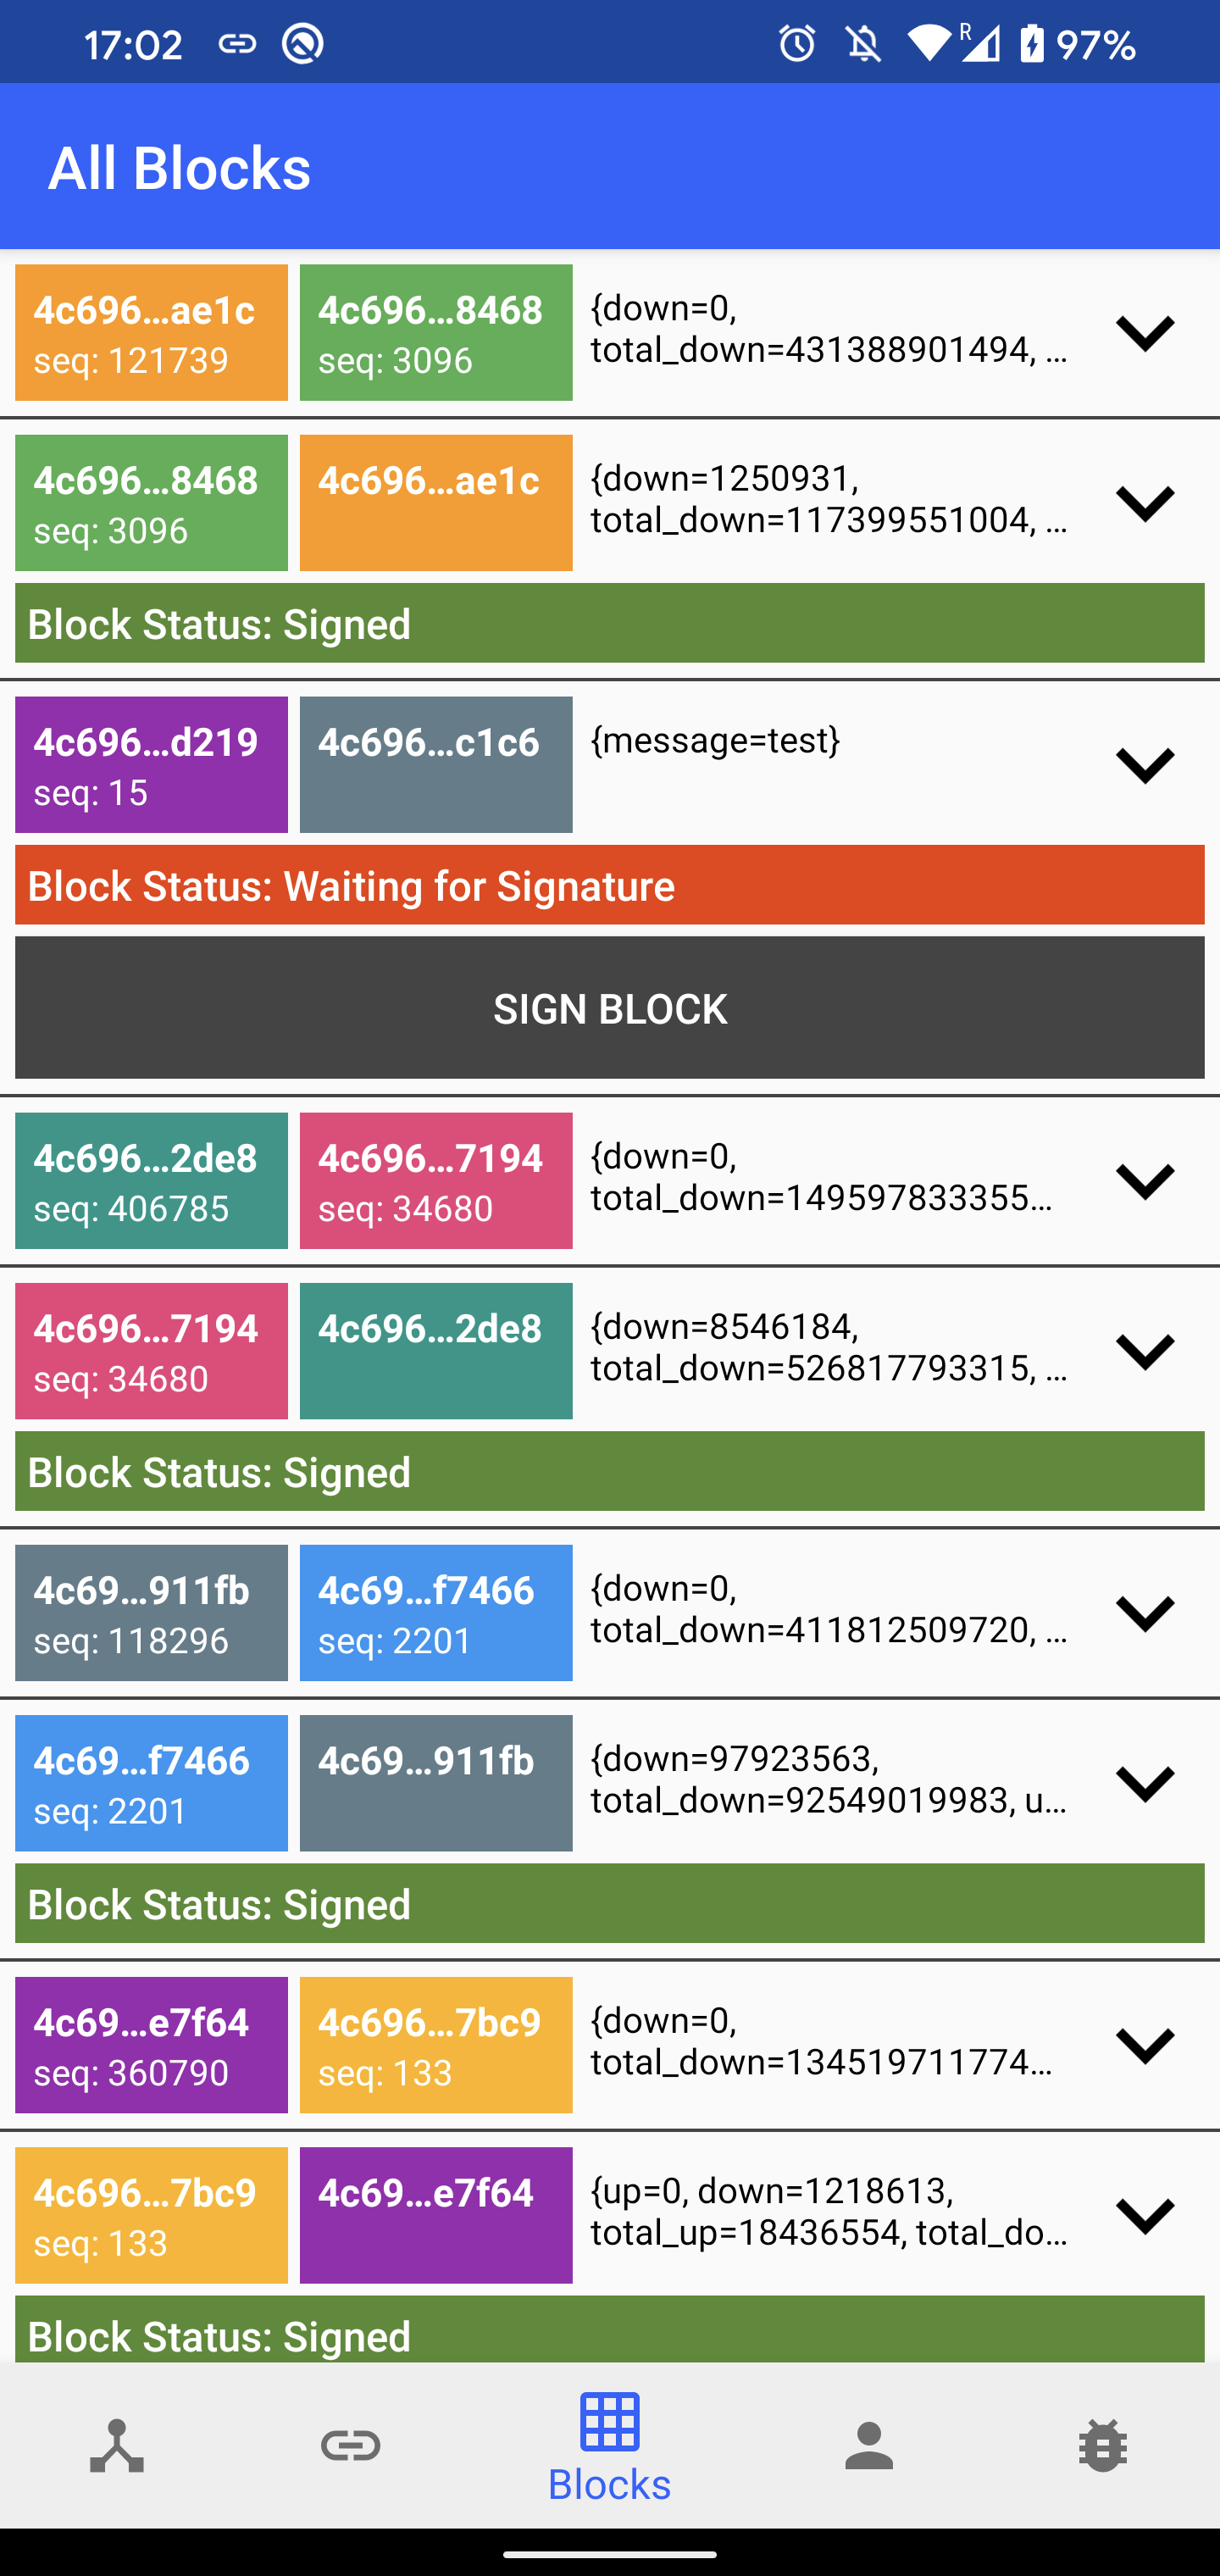Expand the {message=test} block details

(x=1145, y=765)
